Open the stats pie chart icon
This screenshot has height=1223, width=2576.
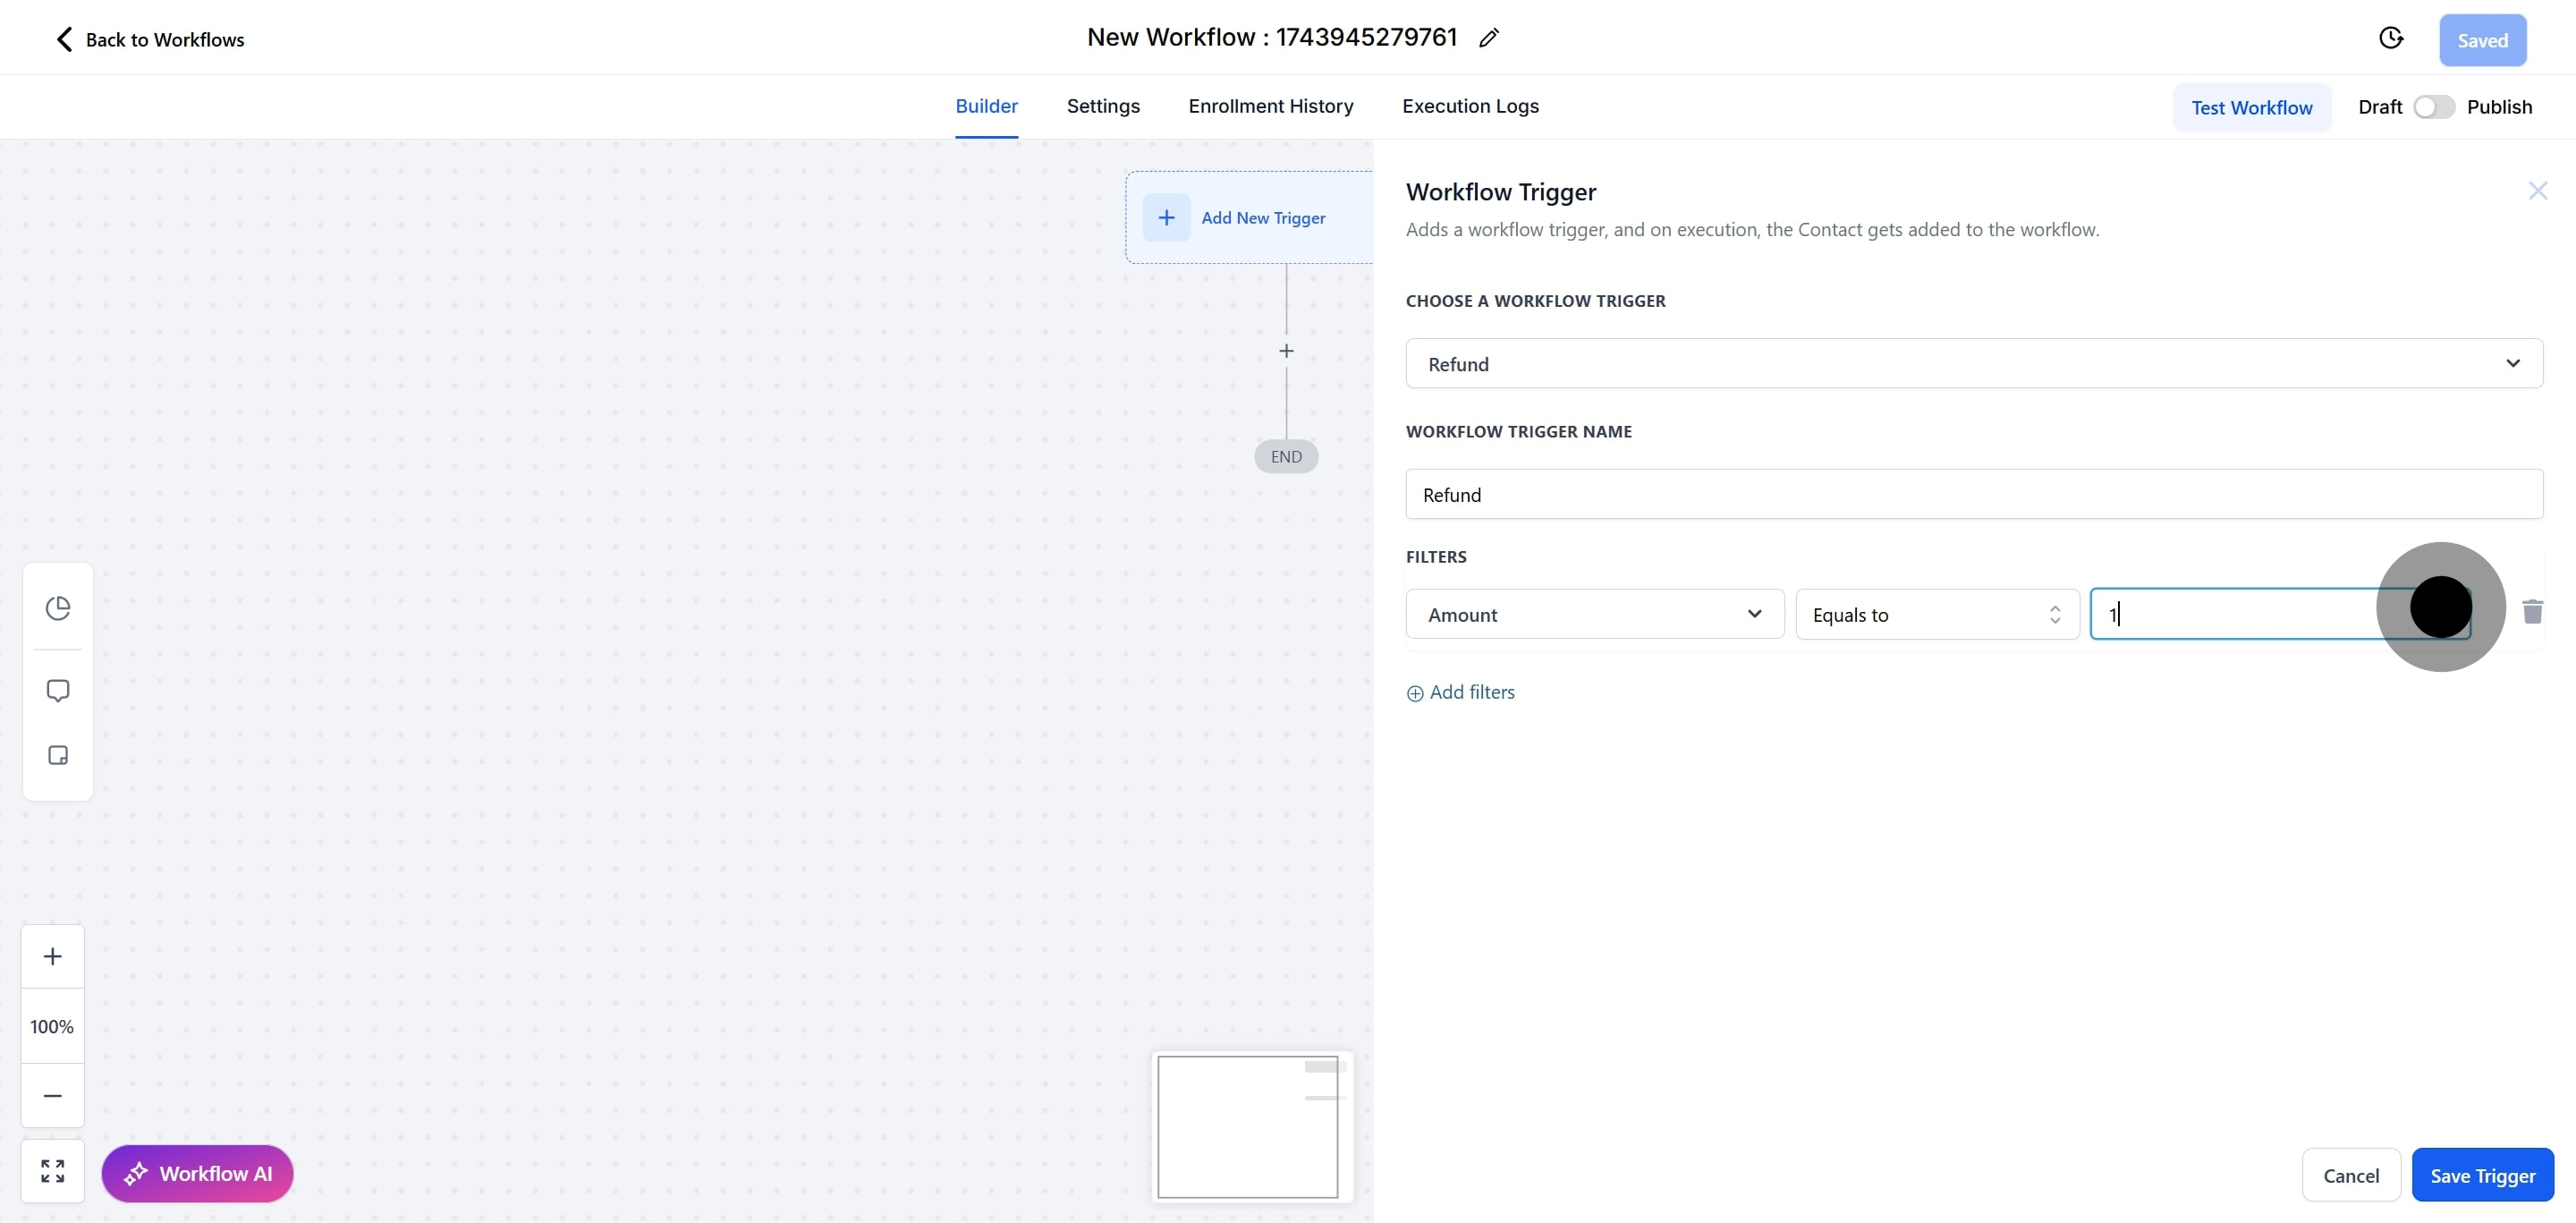point(58,608)
